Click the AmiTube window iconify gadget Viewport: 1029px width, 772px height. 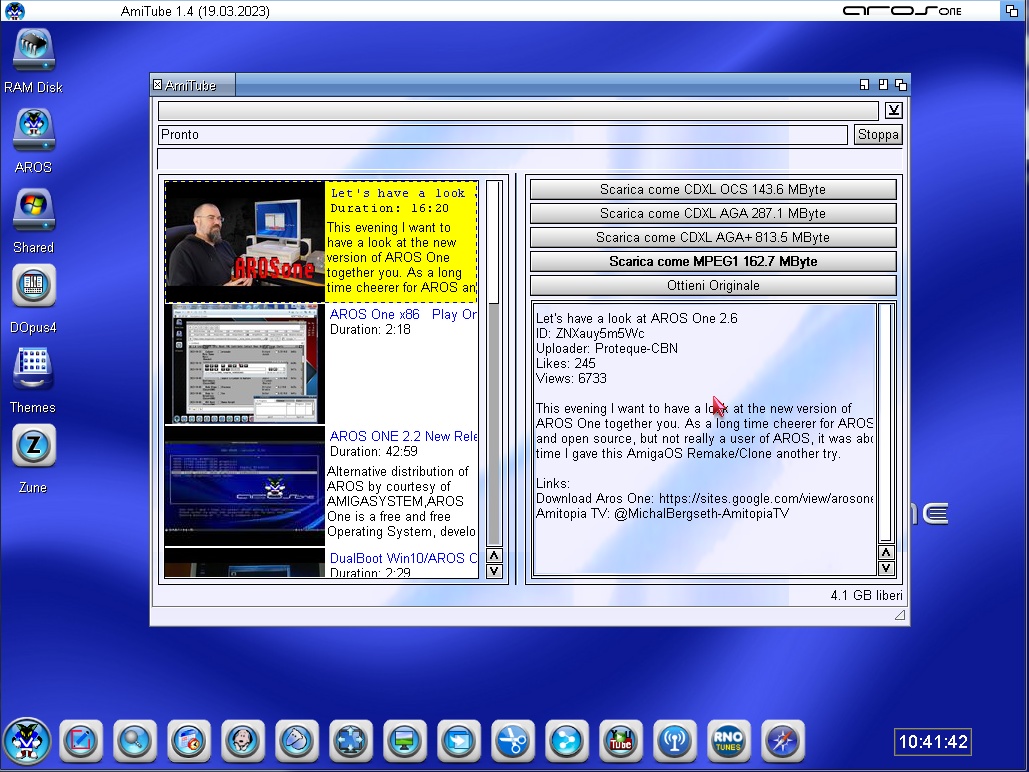point(864,85)
